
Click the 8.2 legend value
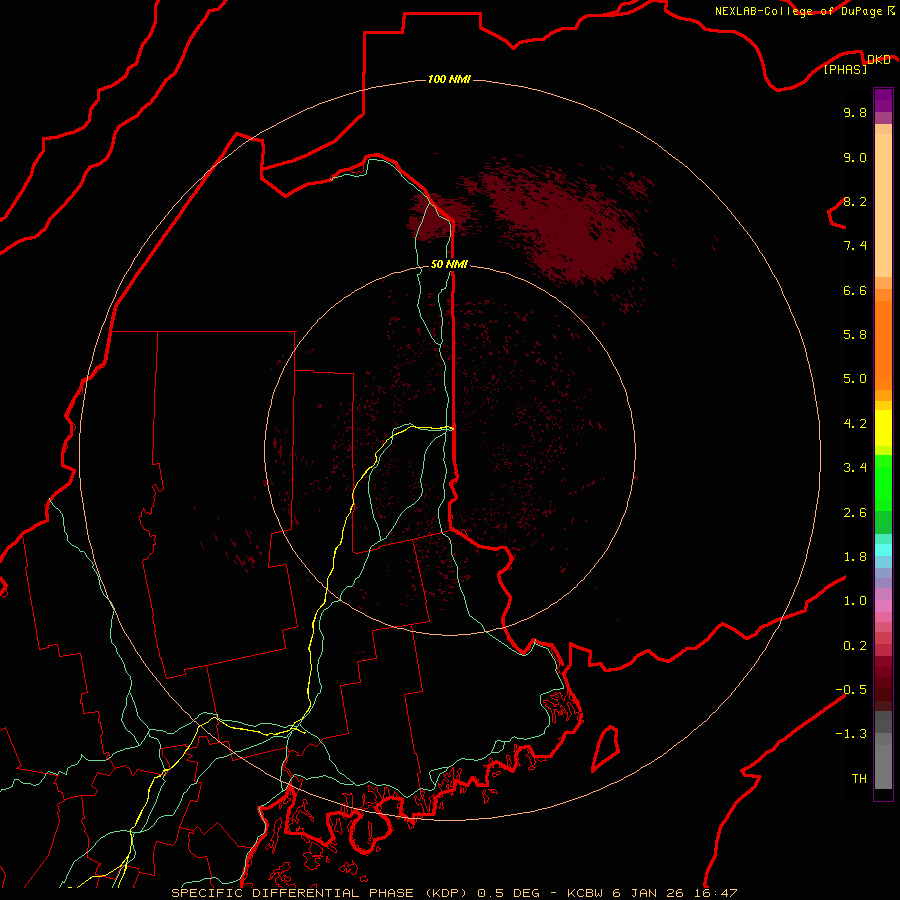855,201
